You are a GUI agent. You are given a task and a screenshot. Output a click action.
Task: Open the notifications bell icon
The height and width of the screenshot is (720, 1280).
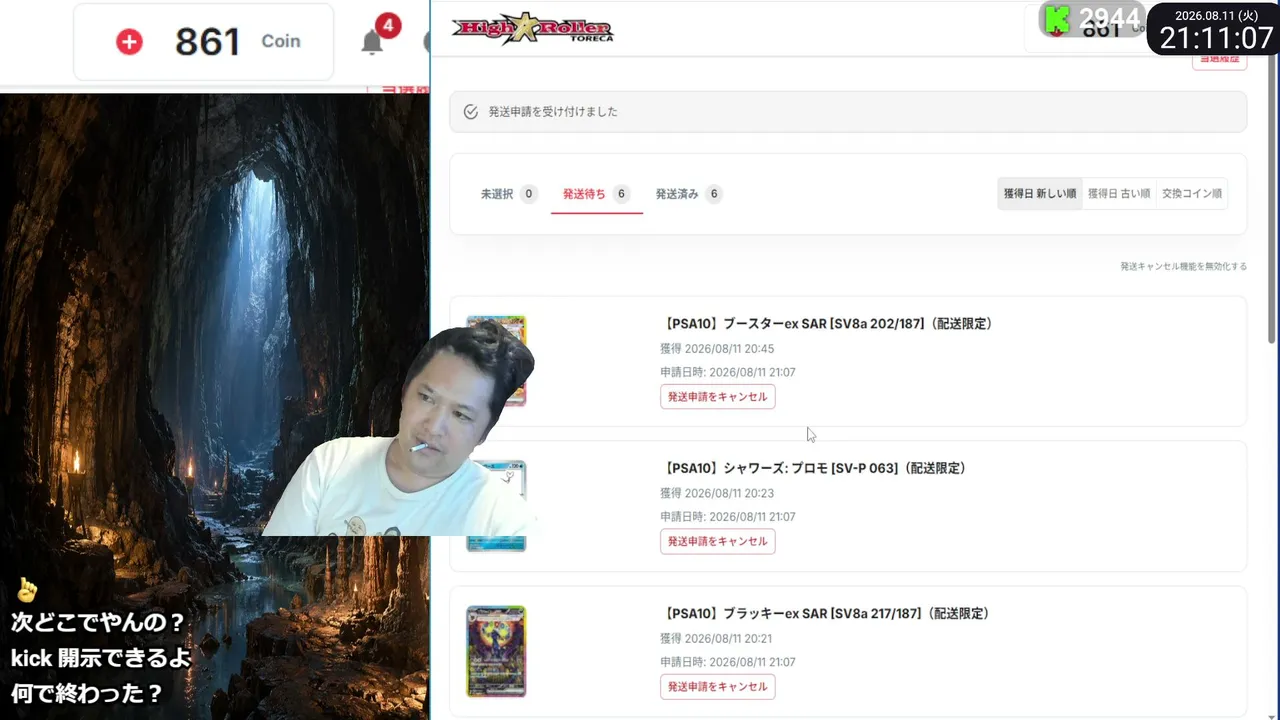(x=372, y=42)
